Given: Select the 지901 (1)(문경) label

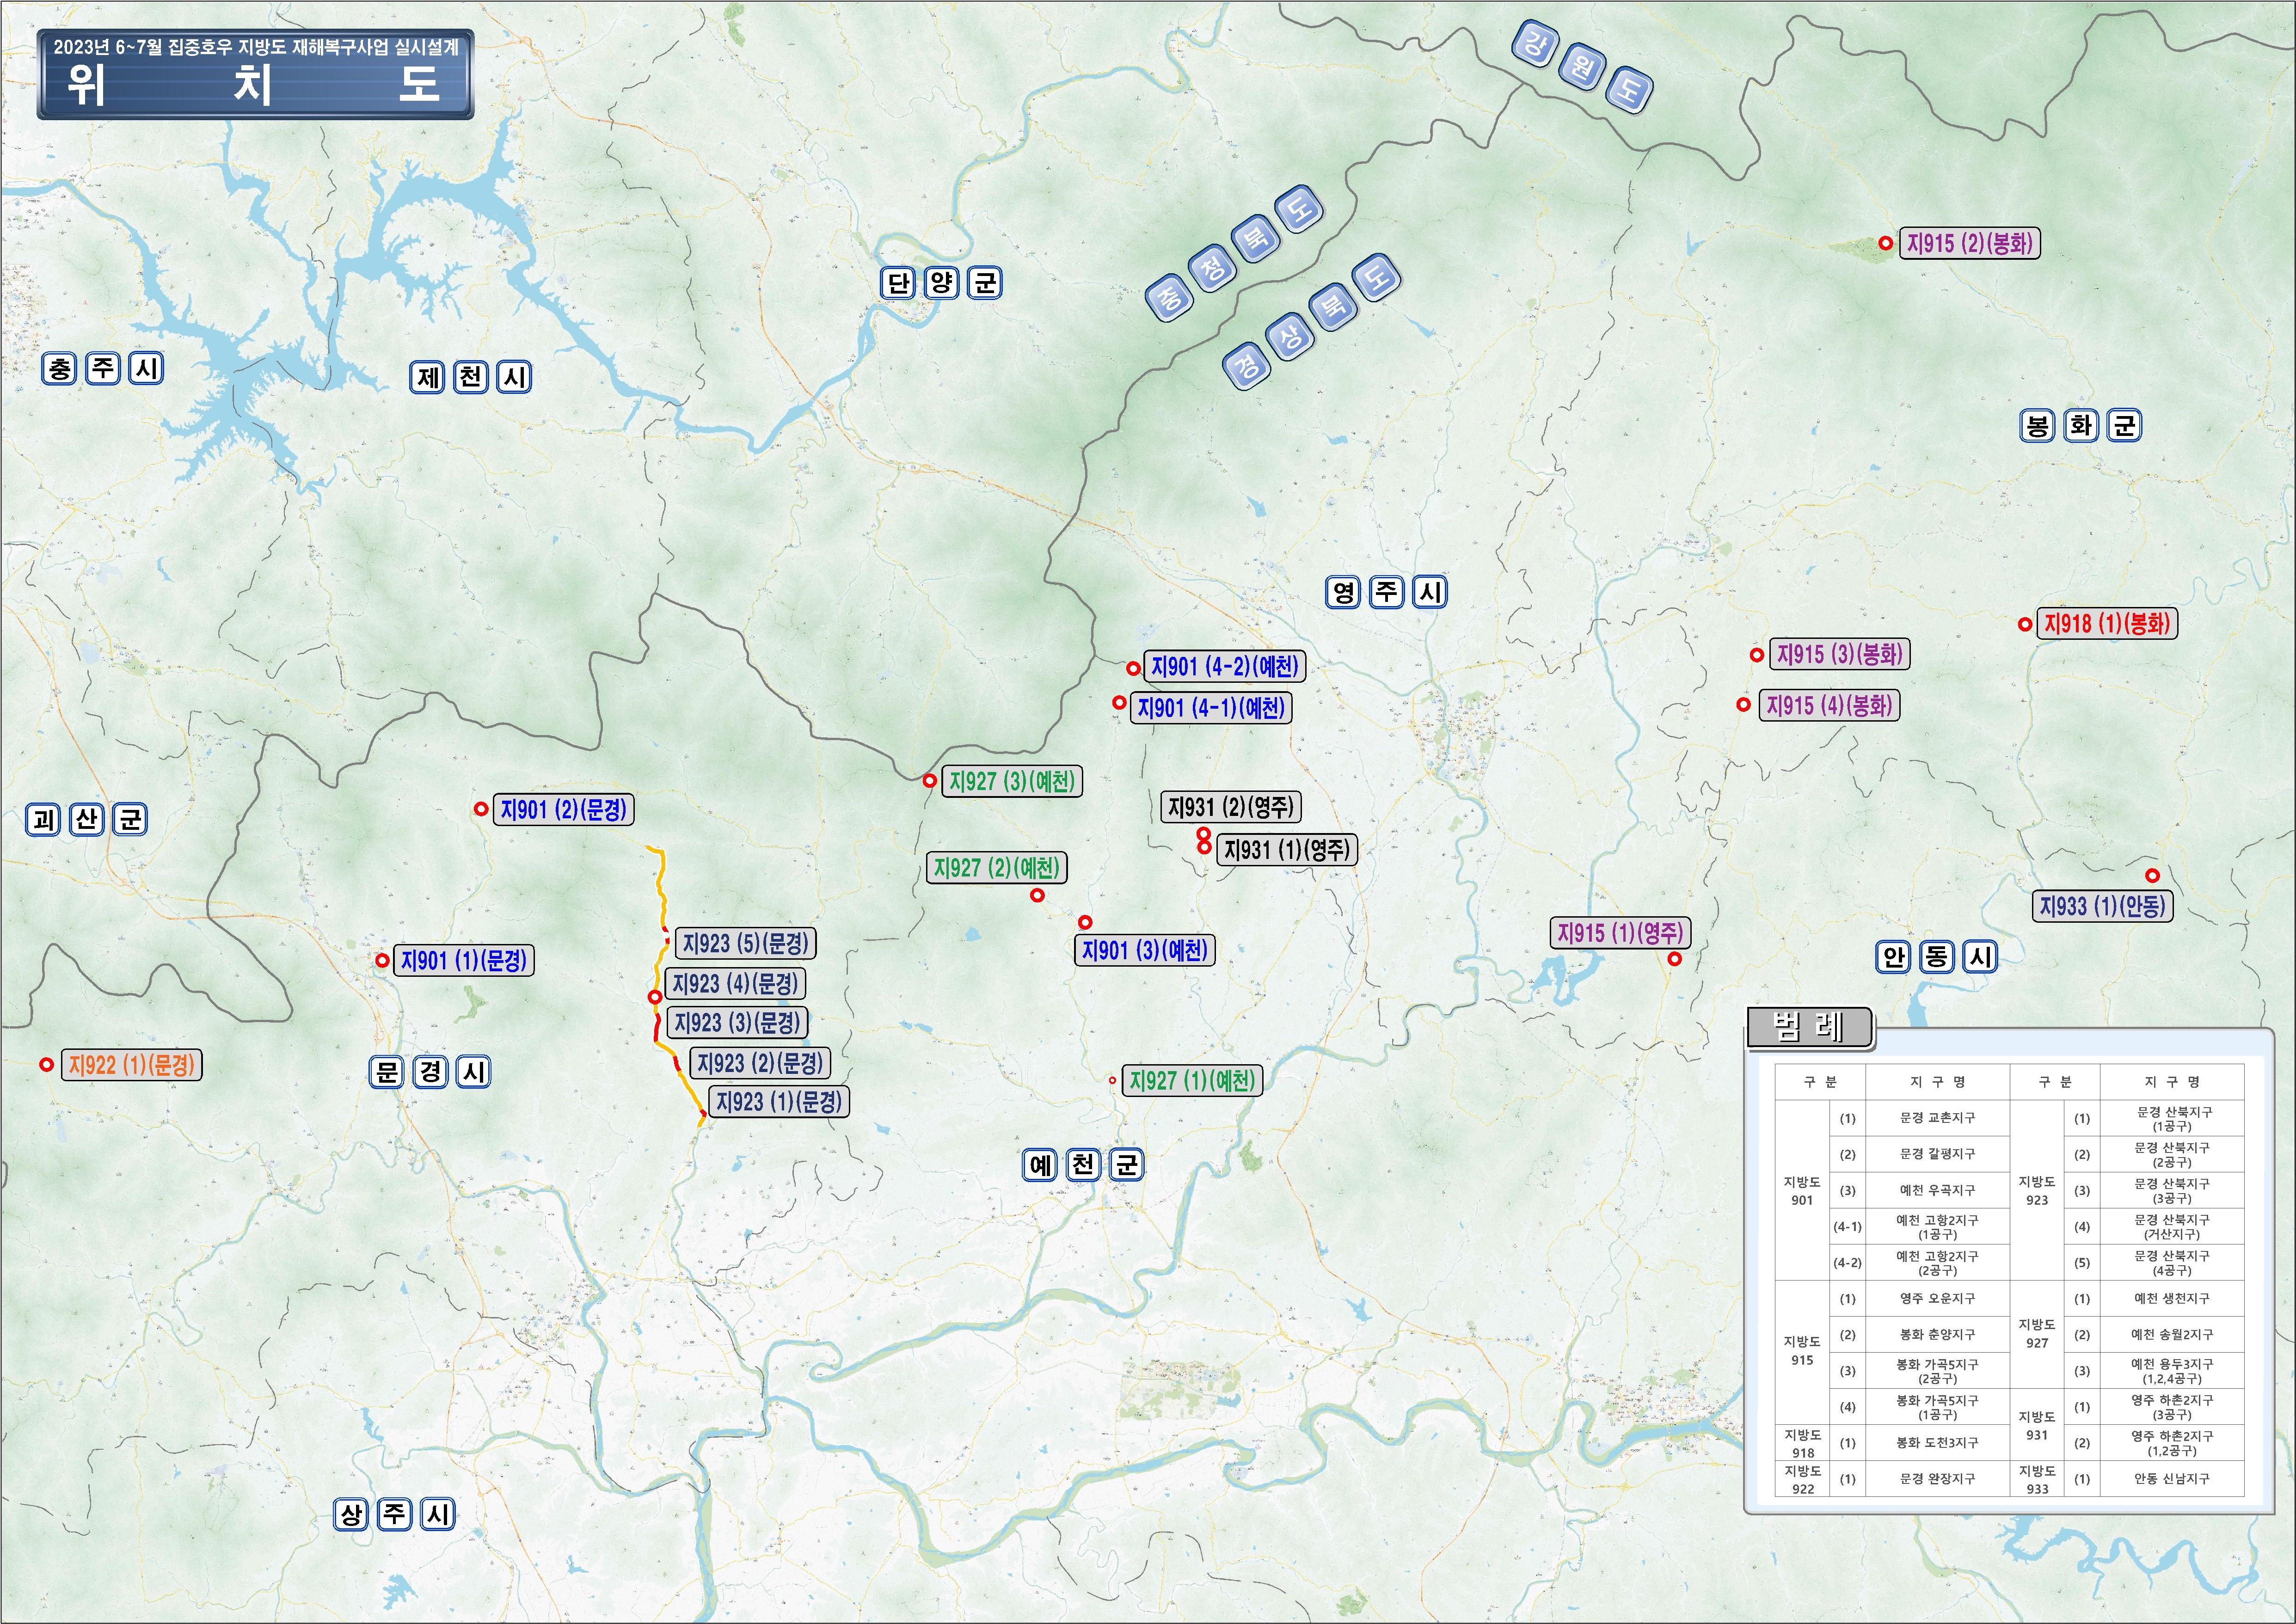Looking at the screenshot, I should coord(464,960).
